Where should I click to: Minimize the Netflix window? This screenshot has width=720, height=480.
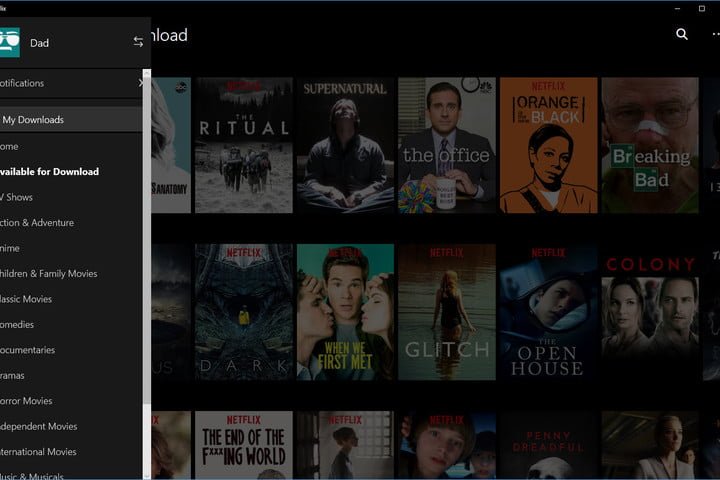pos(677,8)
